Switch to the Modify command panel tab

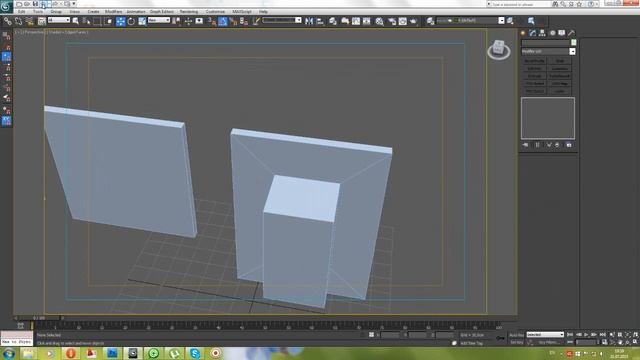click(533, 33)
